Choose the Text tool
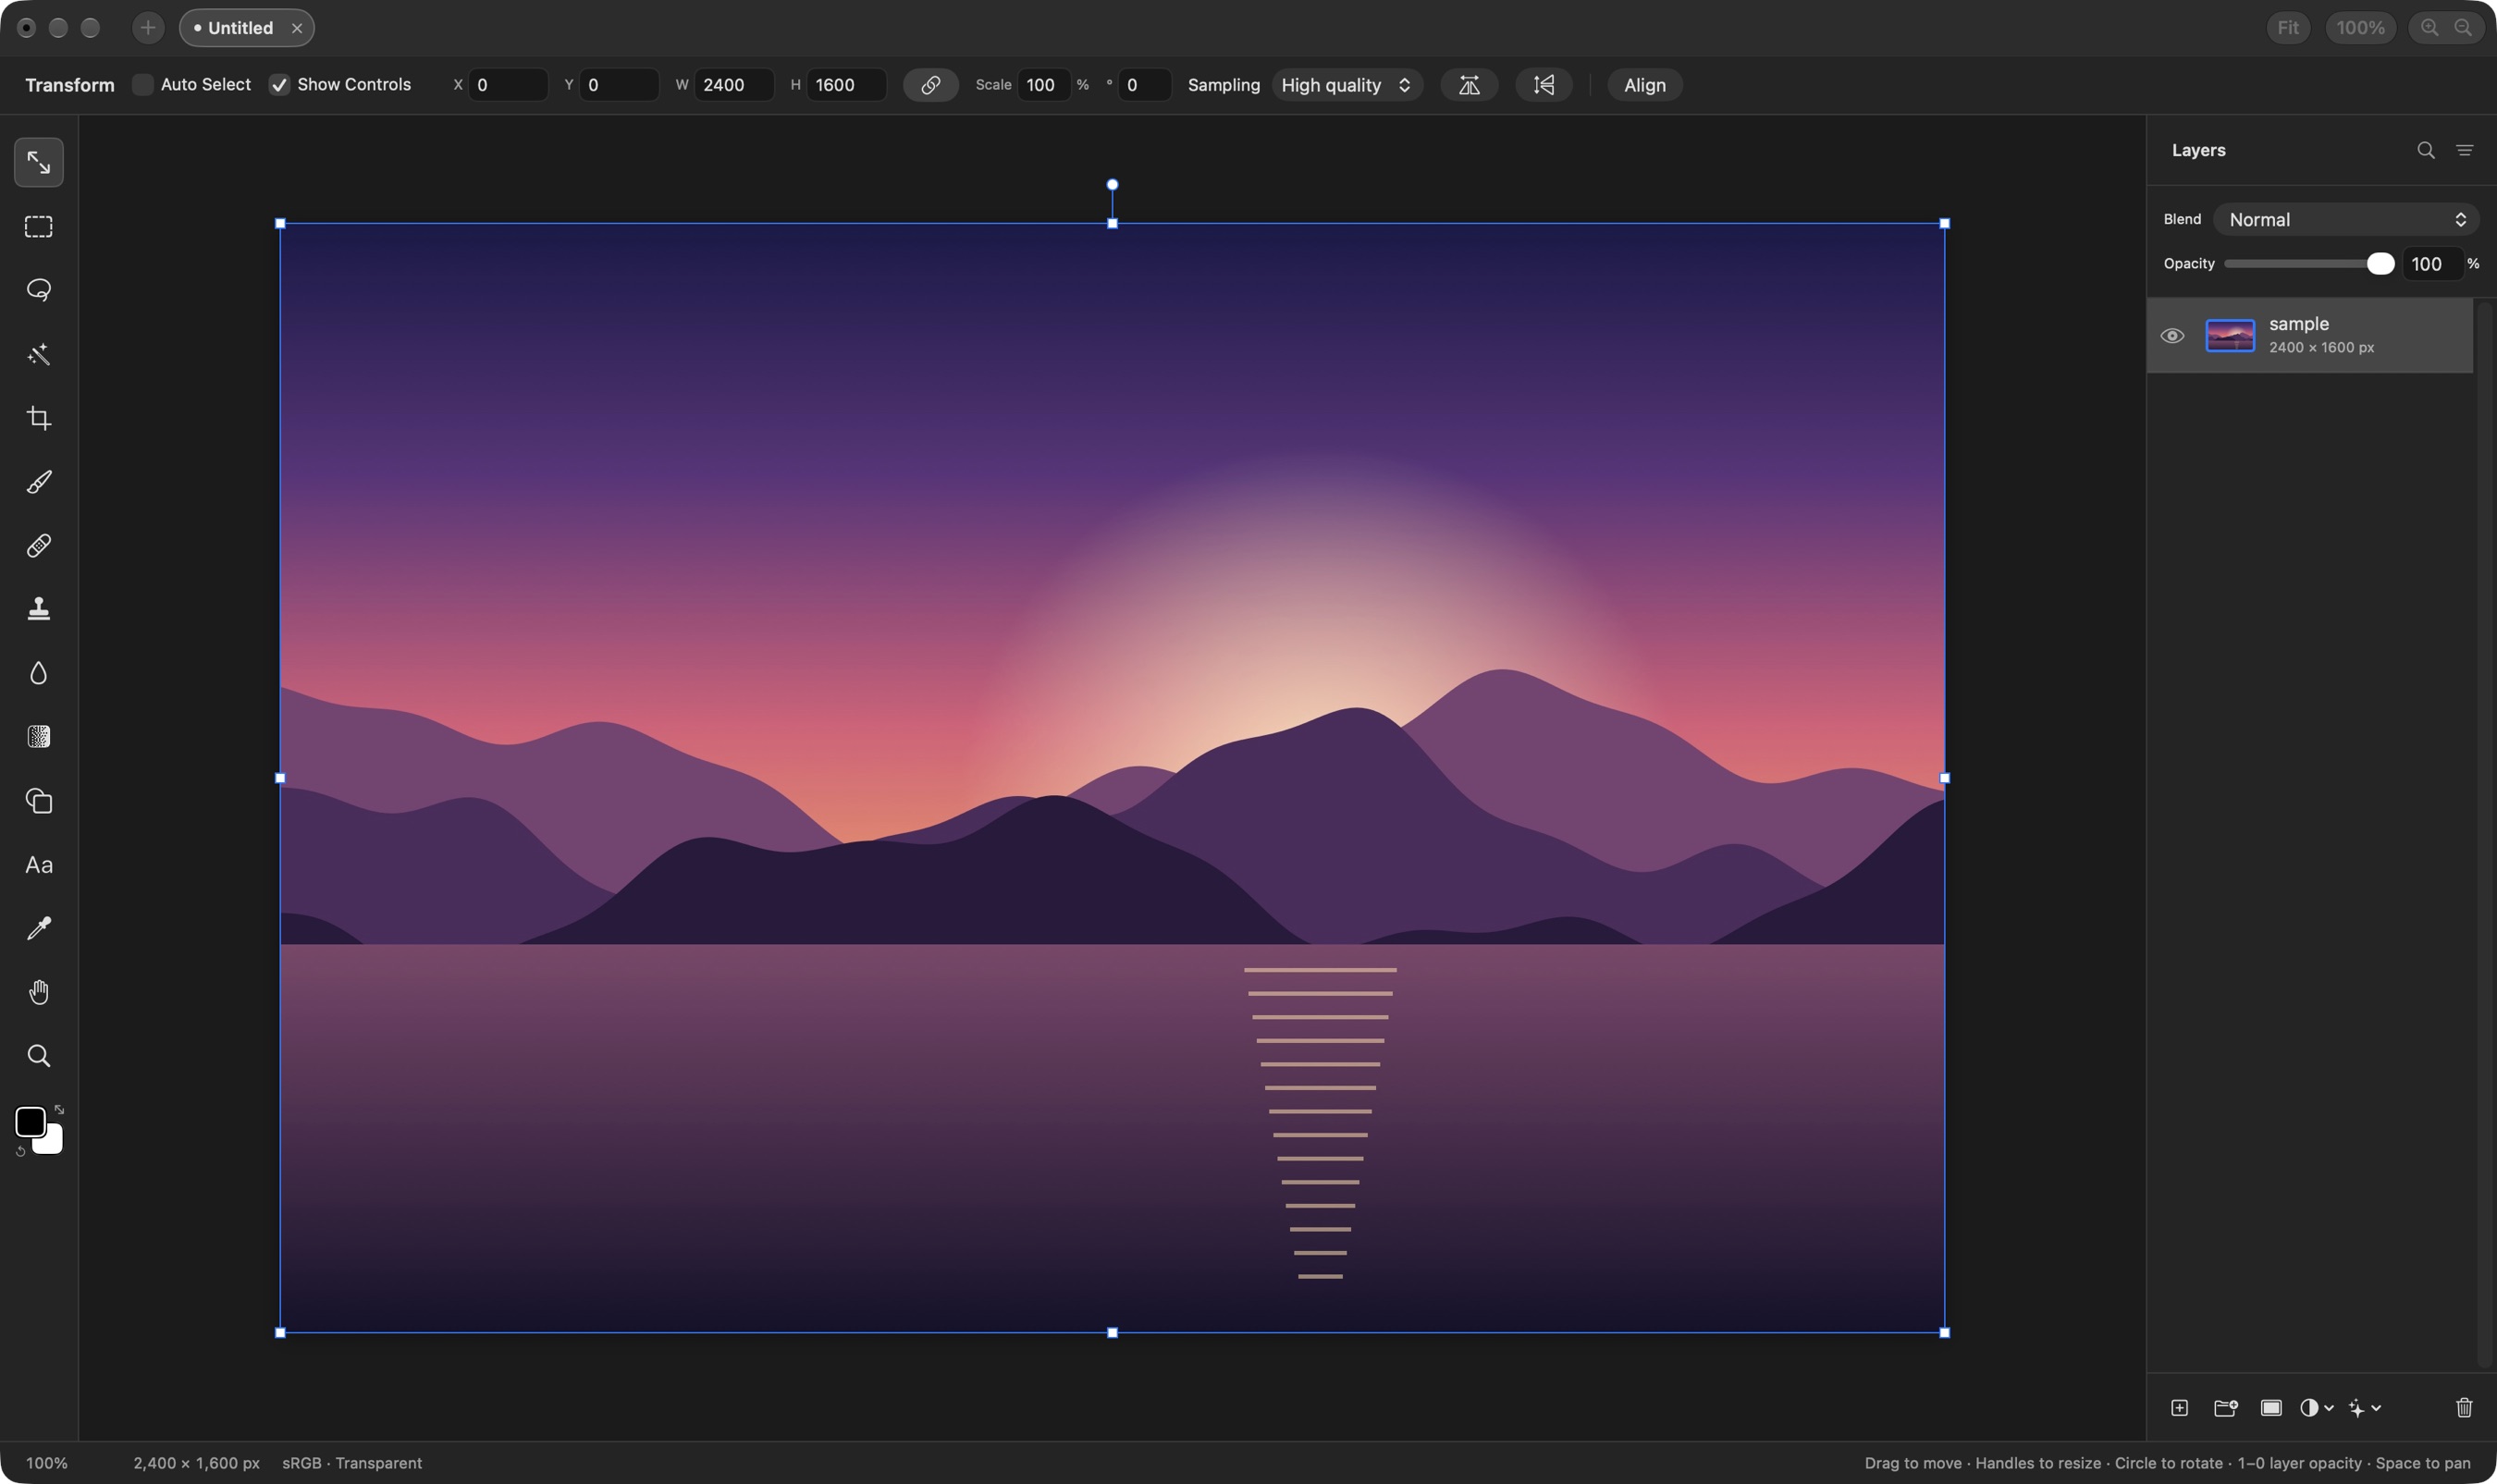The image size is (2497, 1484). pyautogui.click(x=39, y=865)
